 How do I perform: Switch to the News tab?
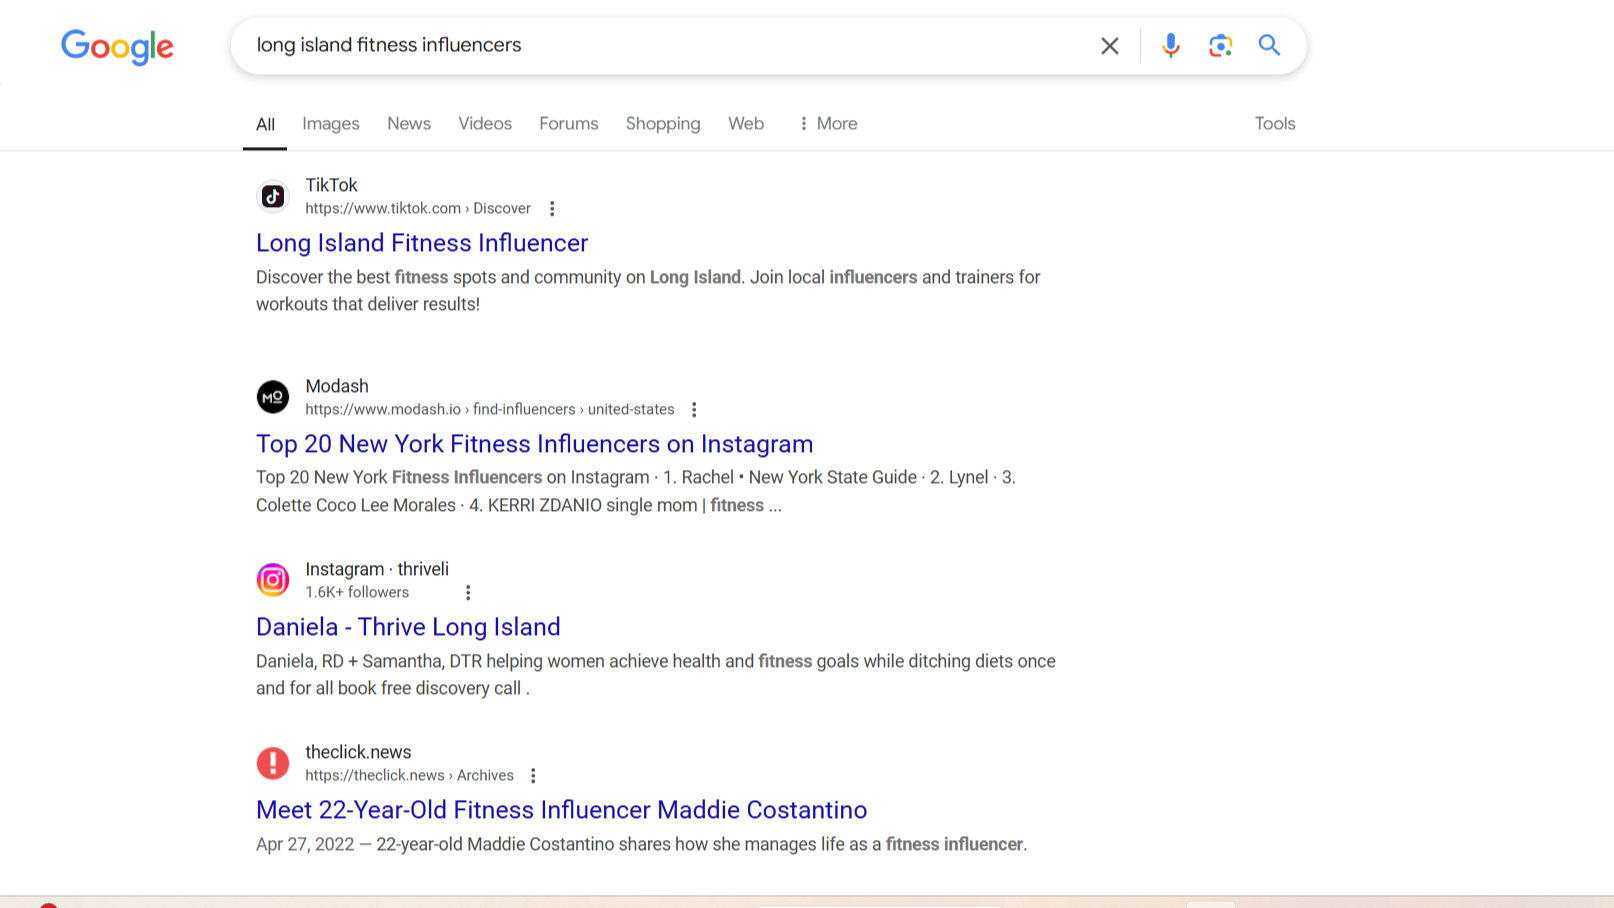coord(409,124)
